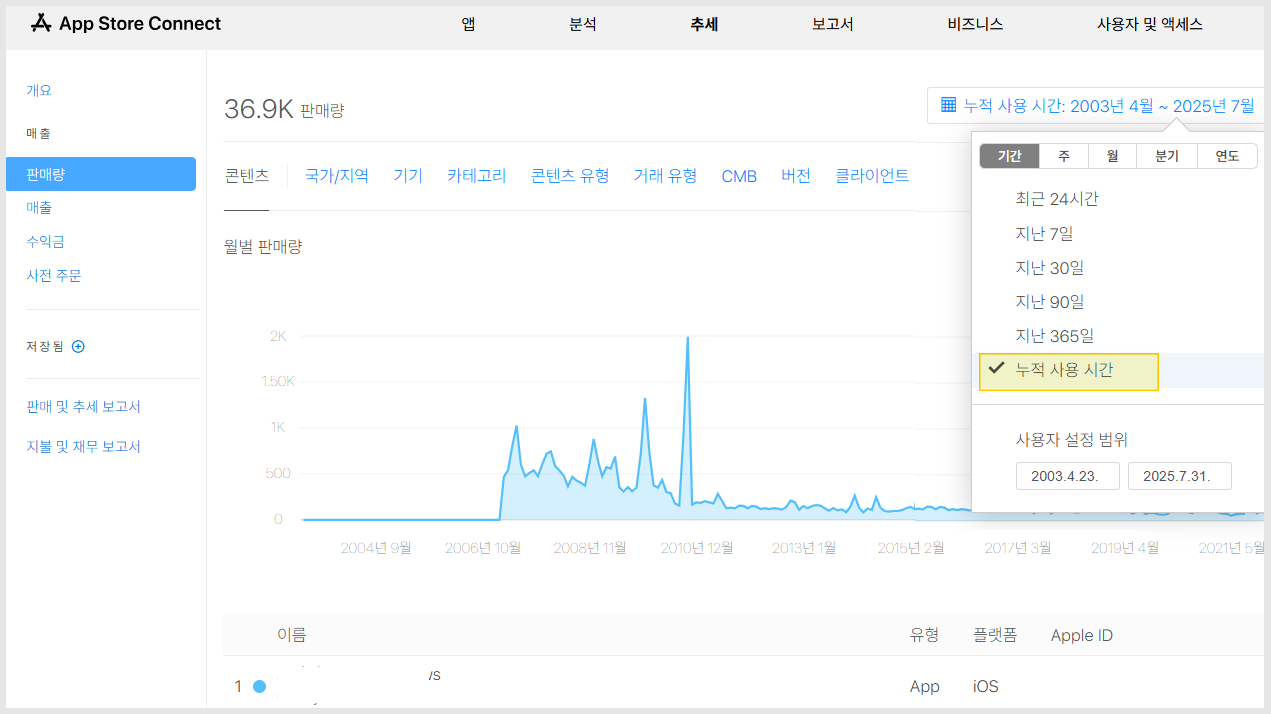Click the calendar icon in date range selector
Image resolution: width=1271 pixels, height=714 pixels.
click(949, 105)
